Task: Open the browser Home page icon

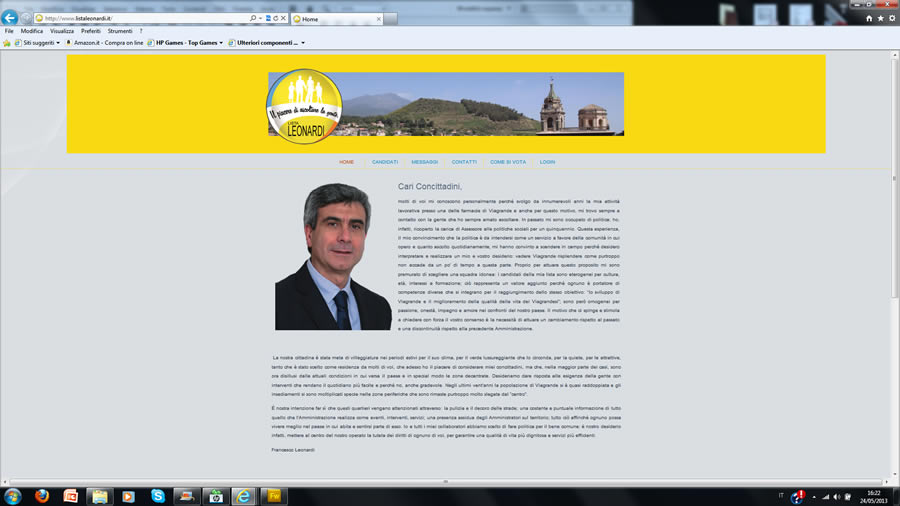Action: click(x=869, y=18)
